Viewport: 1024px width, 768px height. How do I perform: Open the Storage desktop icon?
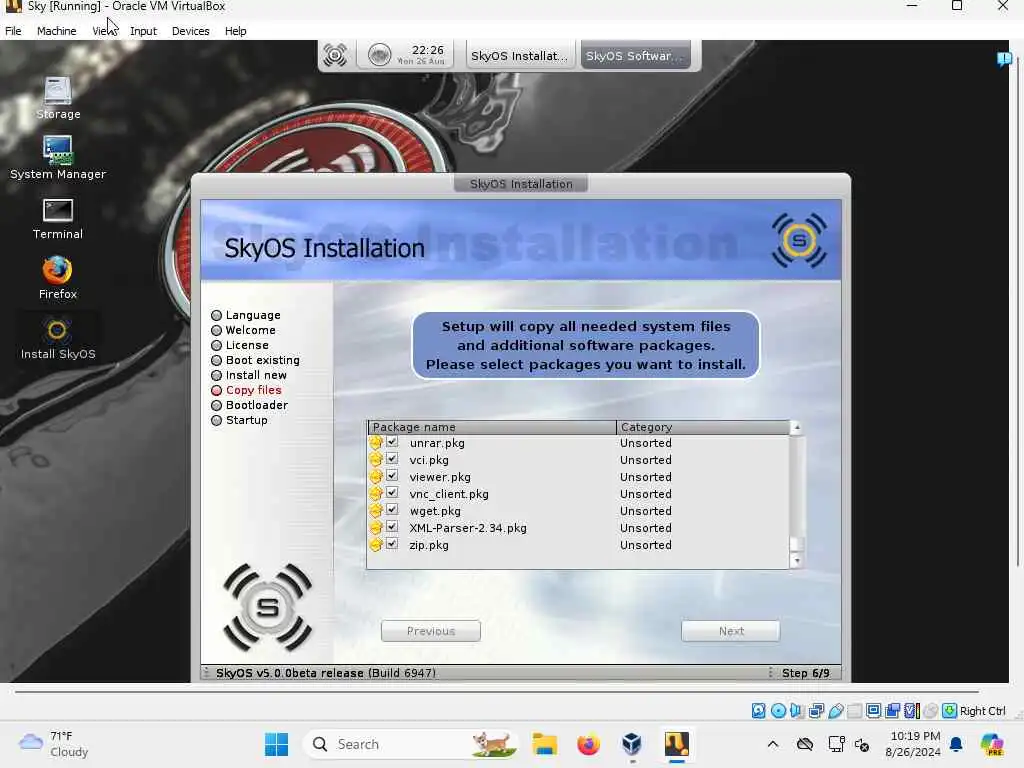point(57,98)
